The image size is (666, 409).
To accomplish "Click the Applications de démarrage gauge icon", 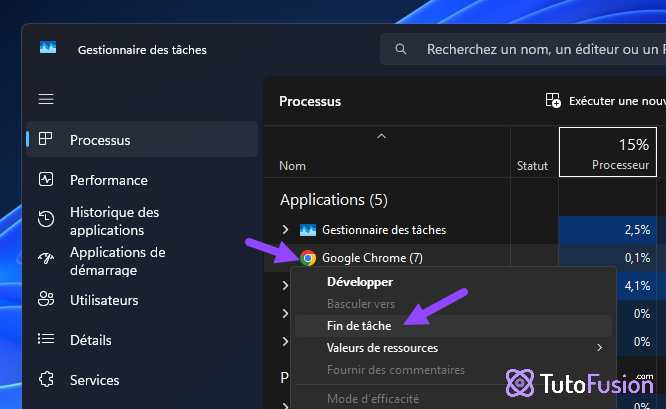I will (x=46, y=258).
